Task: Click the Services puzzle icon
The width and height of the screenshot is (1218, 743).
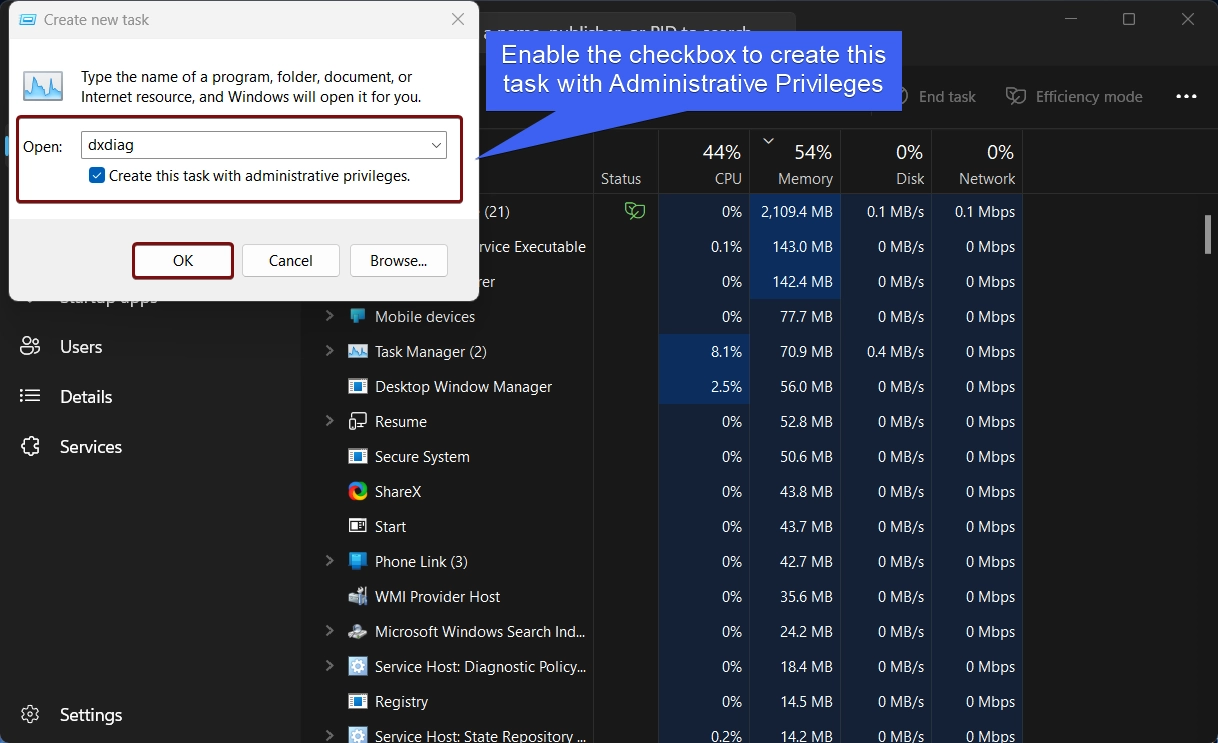Action: [30, 447]
